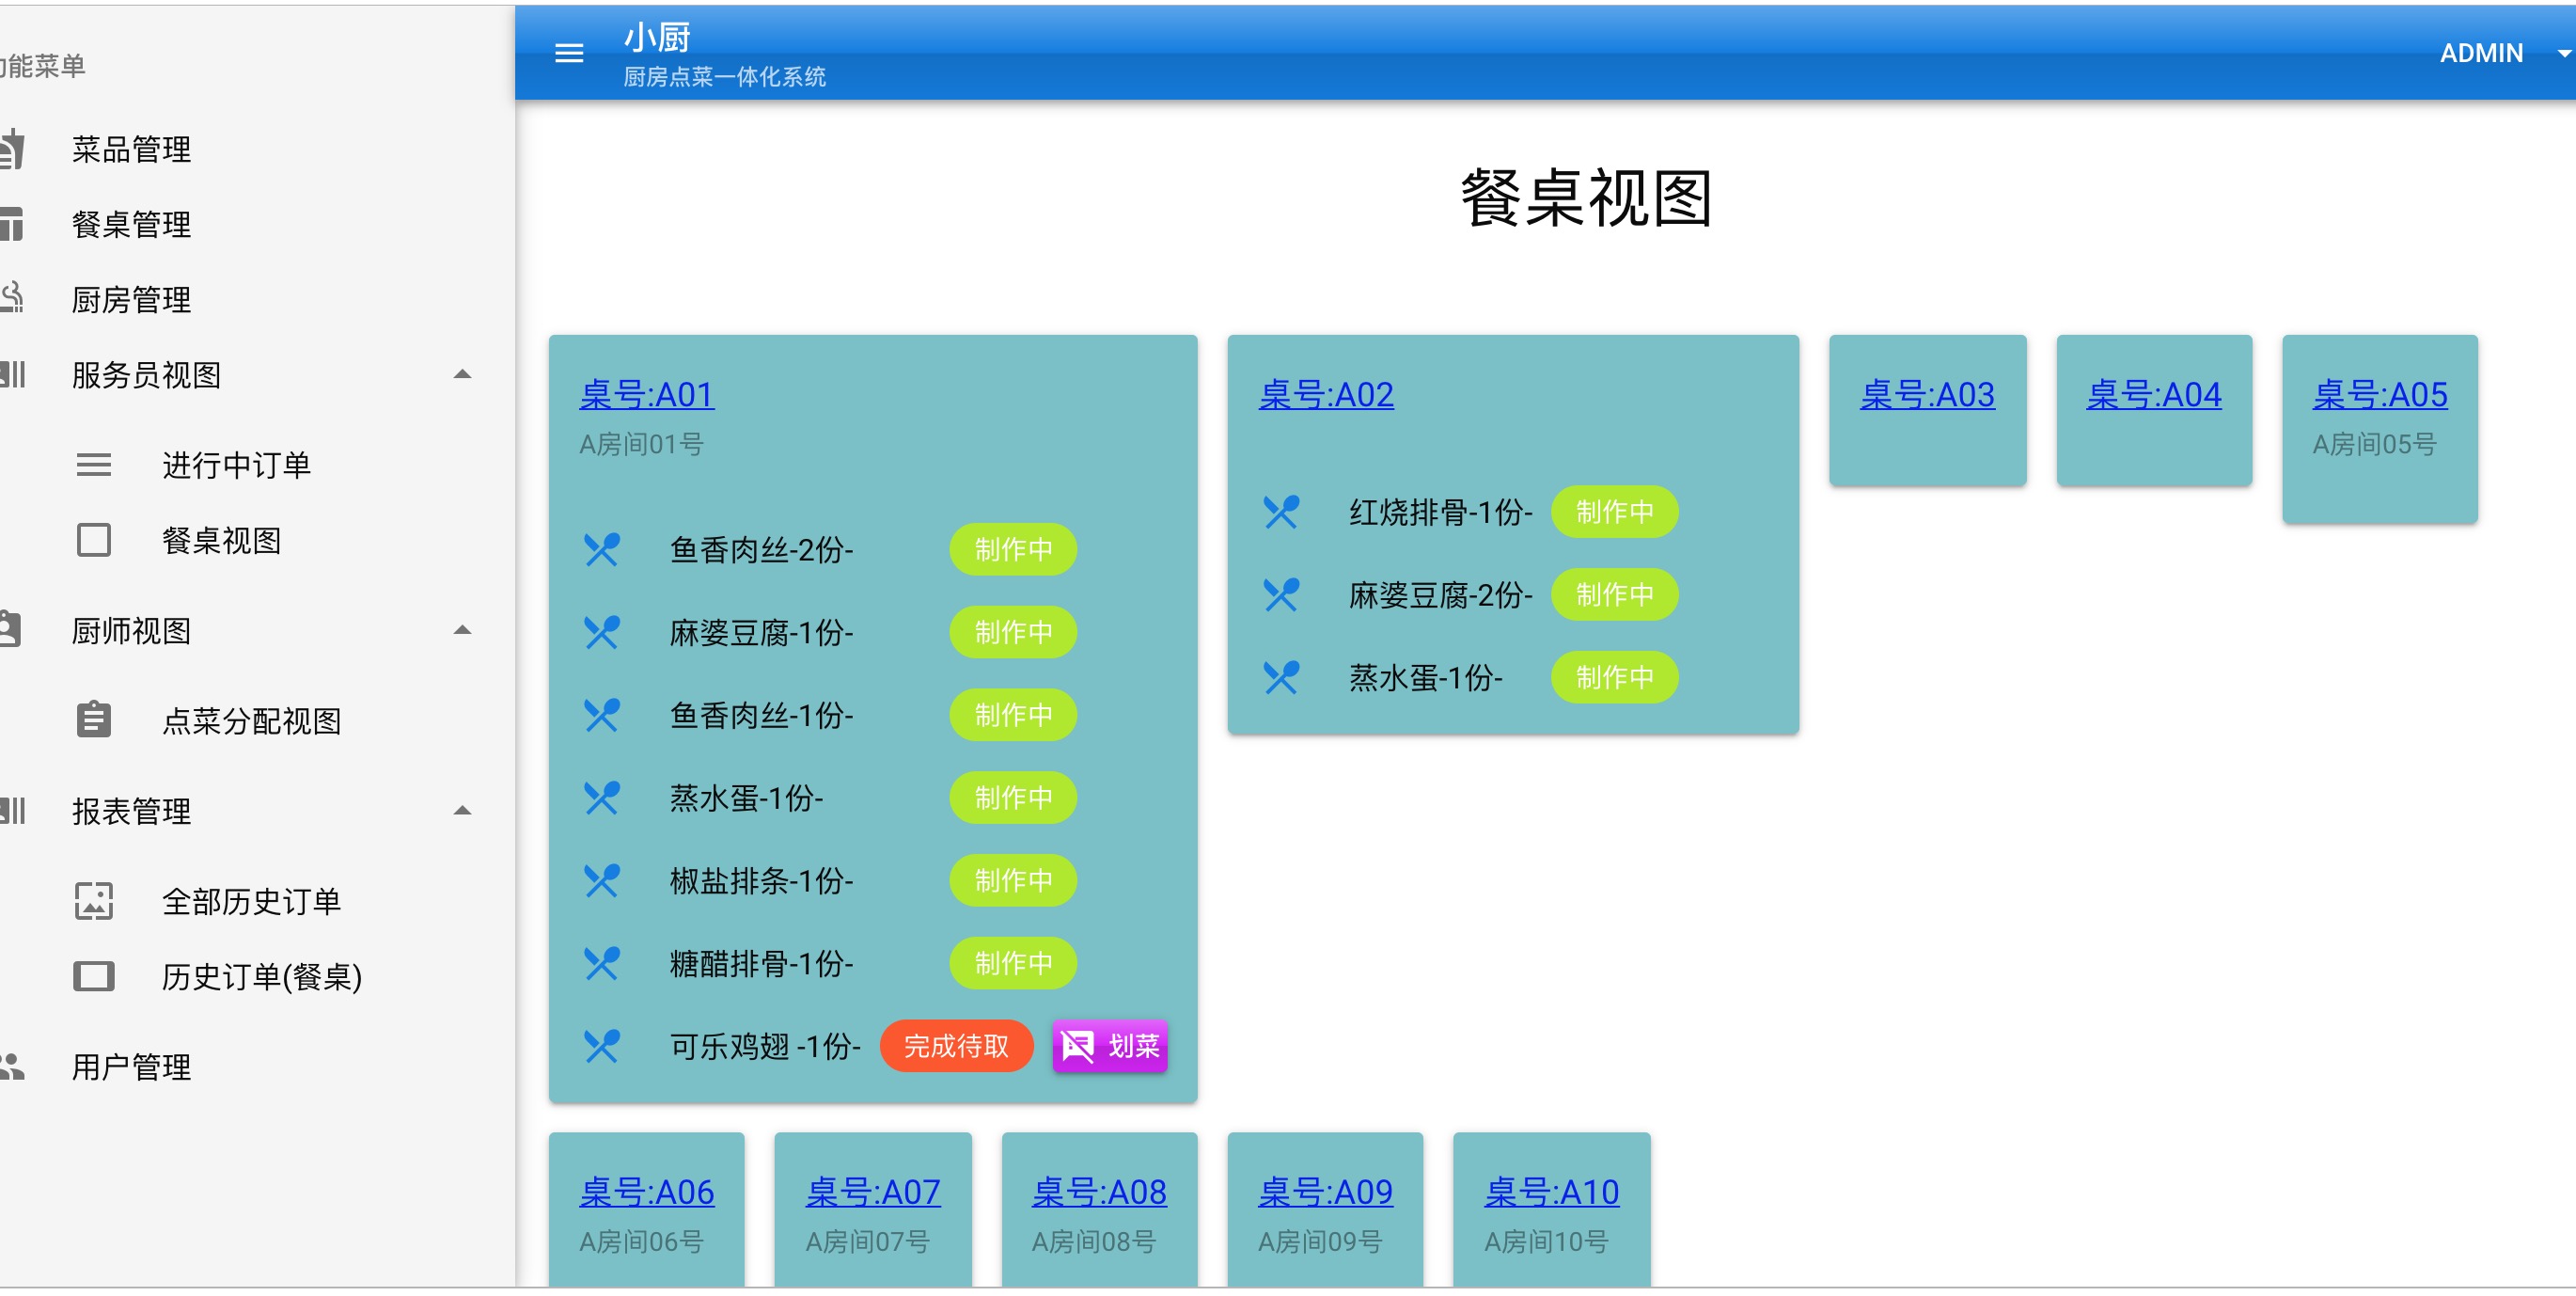The height and width of the screenshot is (1296, 2576).
Task: Click the 完成待取 status chip
Action: pos(955,1046)
